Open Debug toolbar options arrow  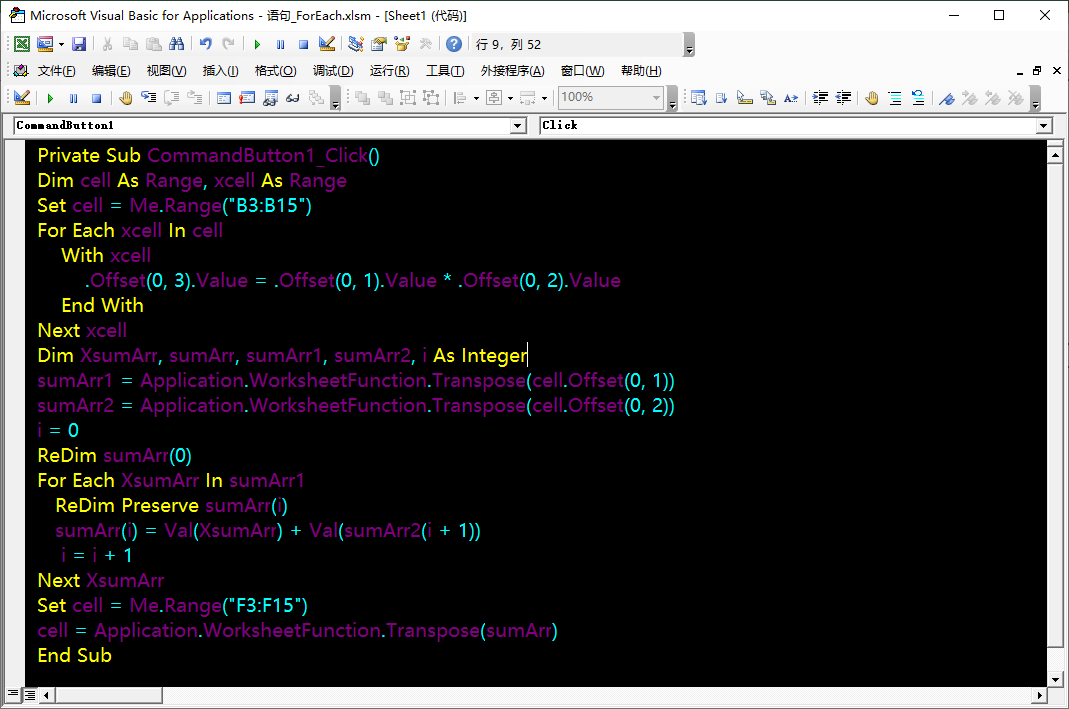pos(335,98)
